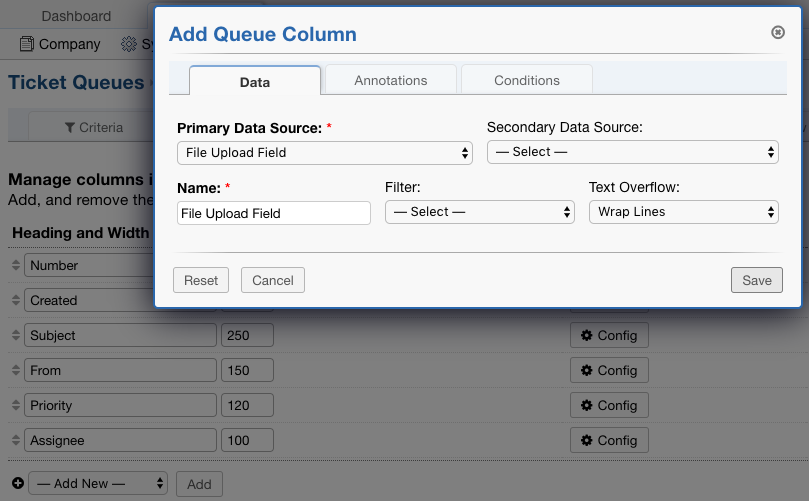Open the Primary Data Source dropdown
The height and width of the screenshot is (501, 809).
[x=325, y=153]
